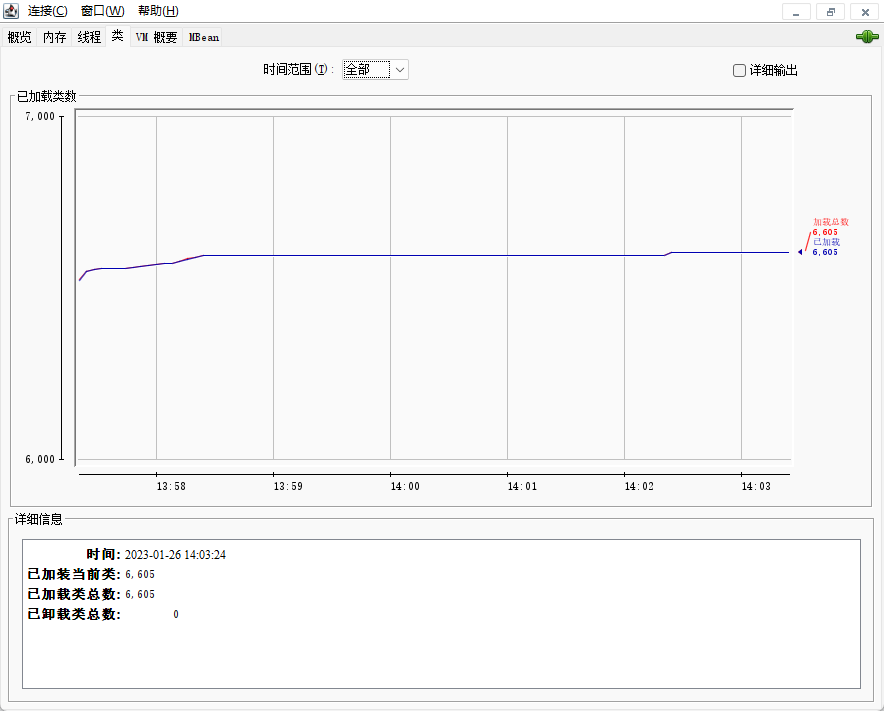Click the loaded classes line in chart
This screenshot has height=711, width=884.
(x=434, y=255)
